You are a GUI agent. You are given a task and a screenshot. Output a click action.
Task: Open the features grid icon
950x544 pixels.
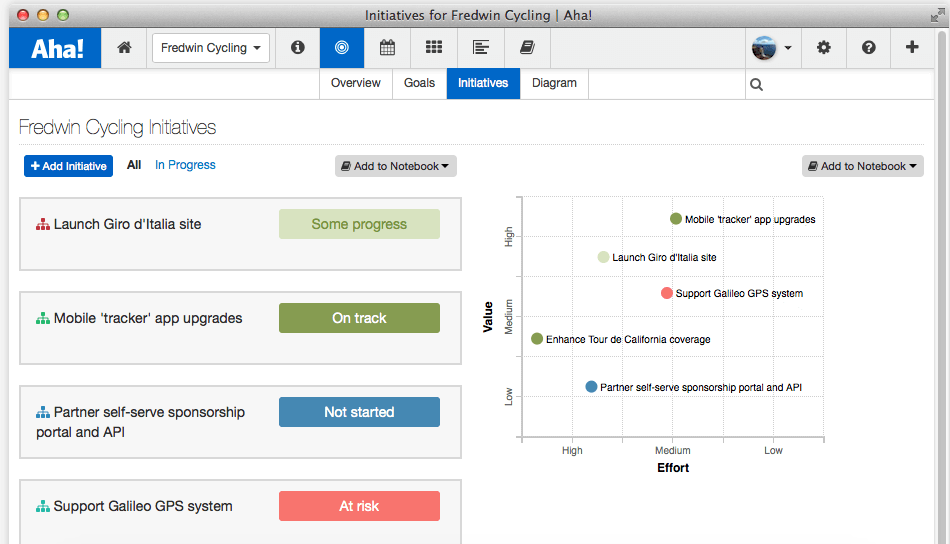[434, 47]
